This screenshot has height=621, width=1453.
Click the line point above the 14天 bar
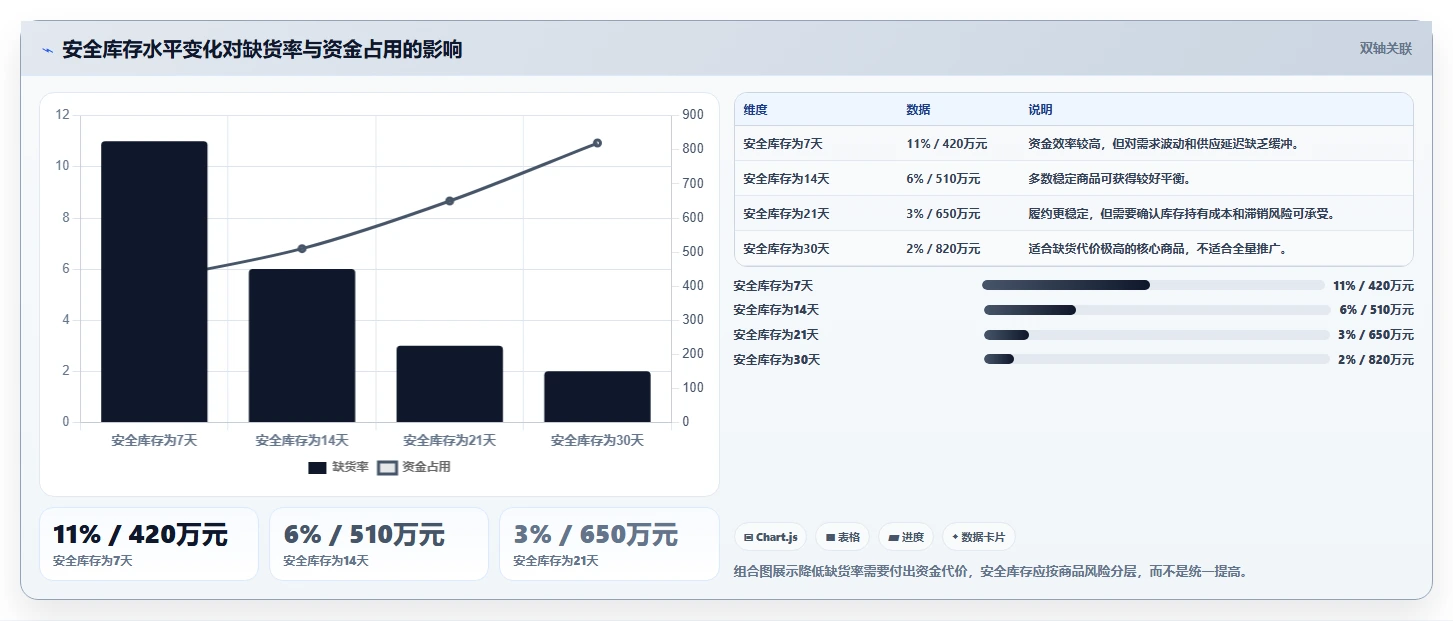tap(302, 248)
